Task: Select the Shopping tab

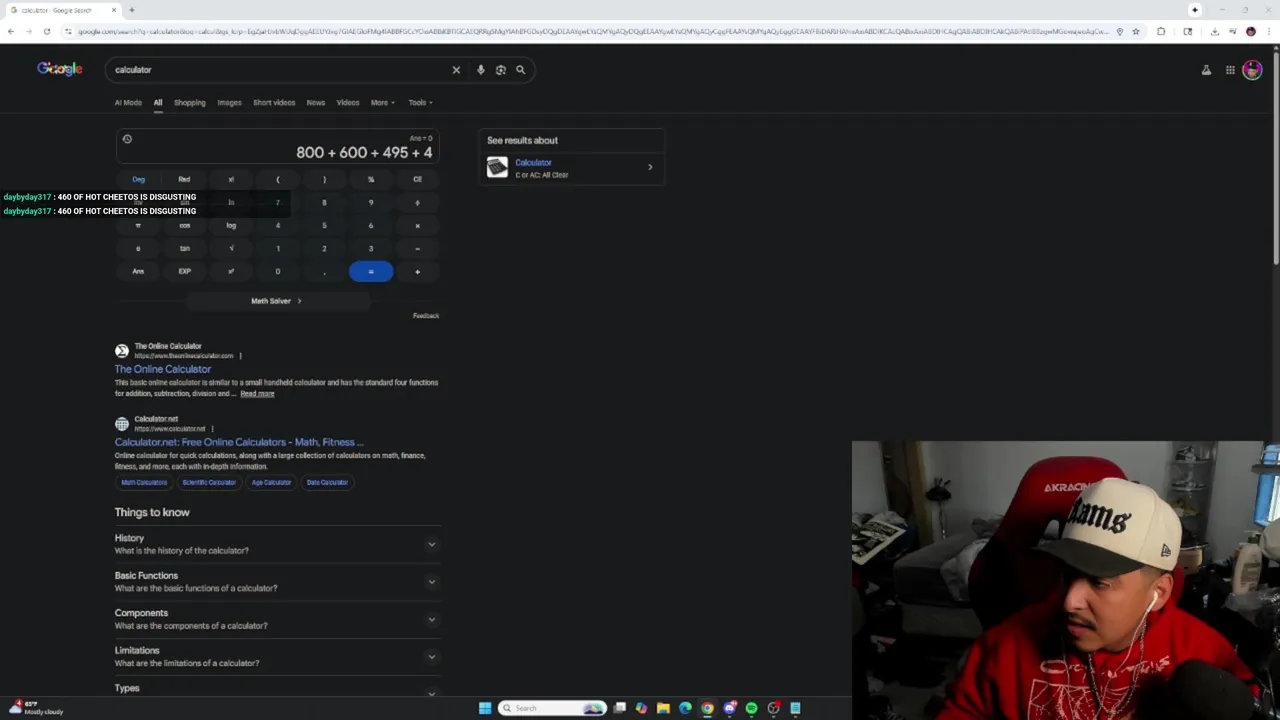Action: point(189,102)
